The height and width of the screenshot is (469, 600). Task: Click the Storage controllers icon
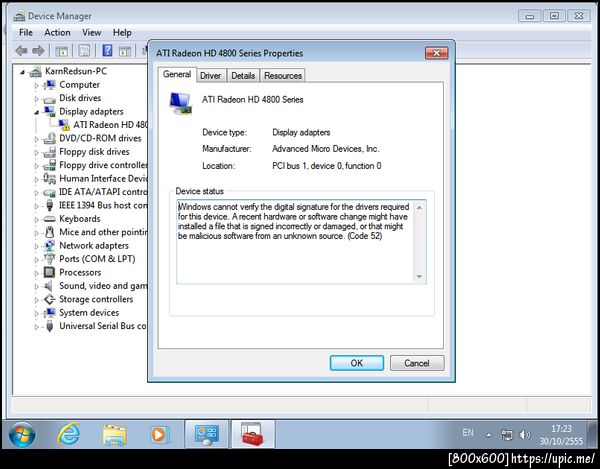click(x=49, y=299)
